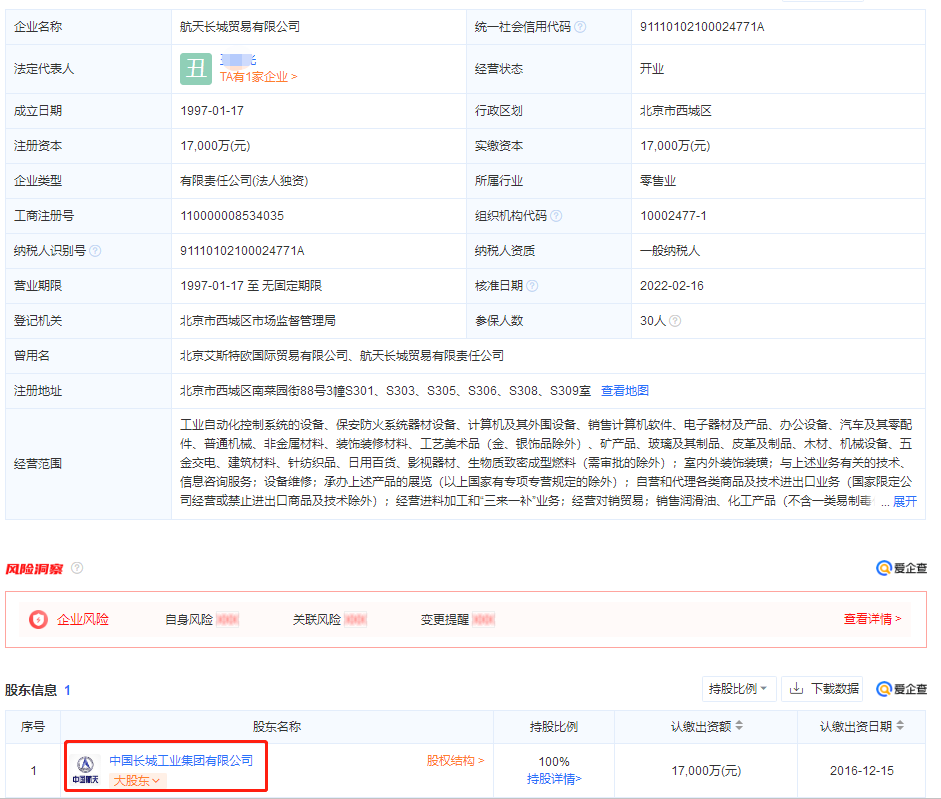Click the blurred legal representative name
Screen dimensions: 941x799
point(238,60)
